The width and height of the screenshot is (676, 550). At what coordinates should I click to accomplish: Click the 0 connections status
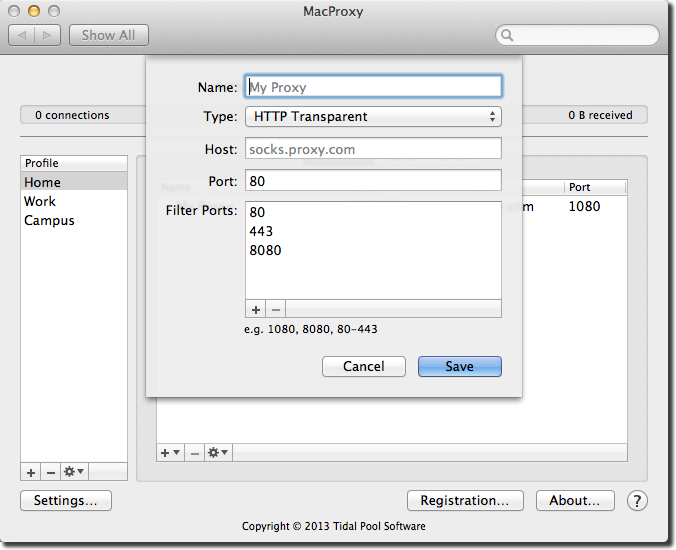click(72, 115)
